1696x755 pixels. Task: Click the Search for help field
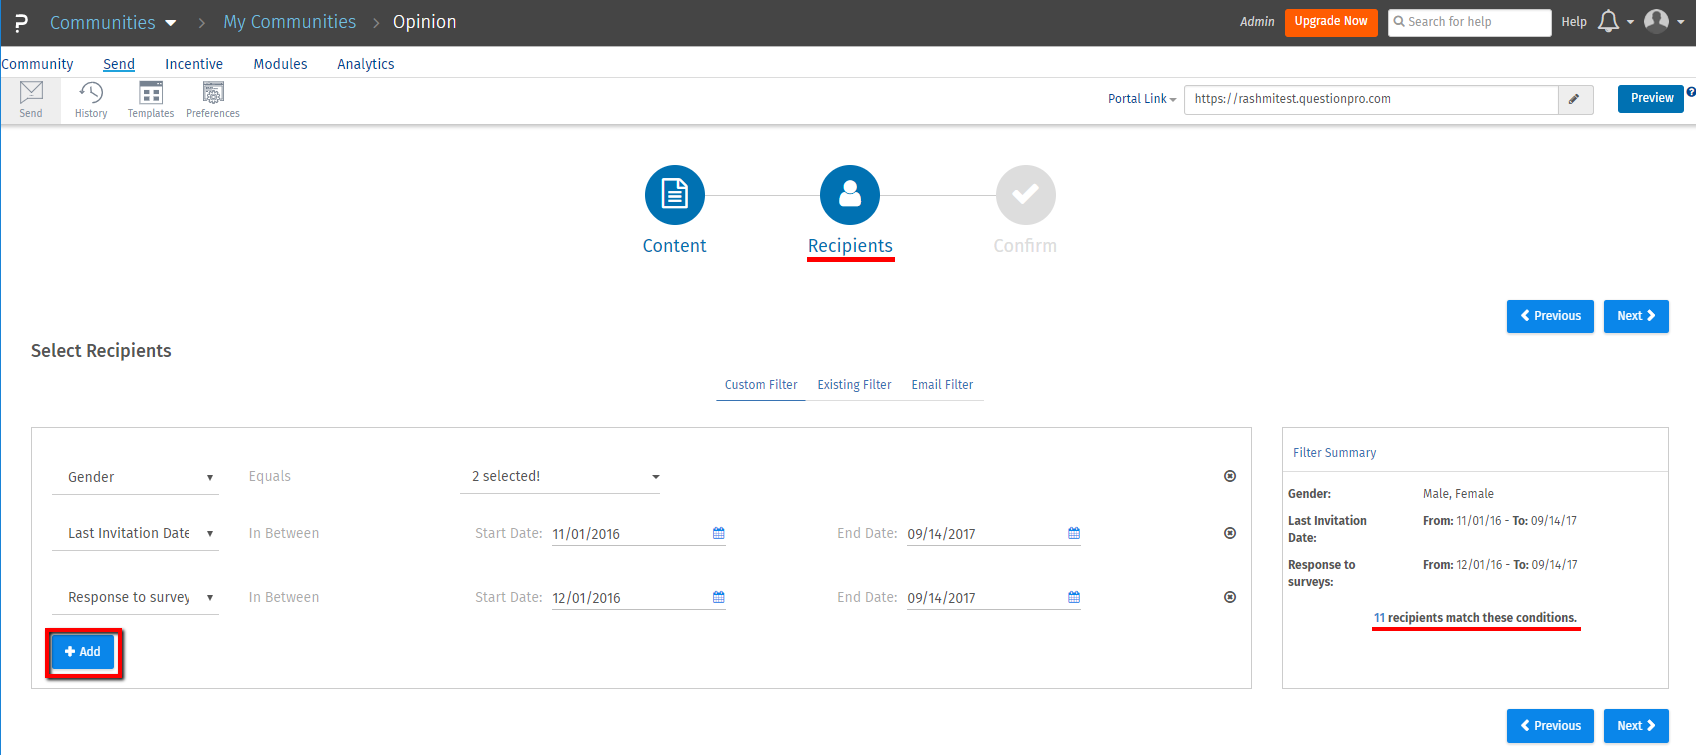point(1470,22)
